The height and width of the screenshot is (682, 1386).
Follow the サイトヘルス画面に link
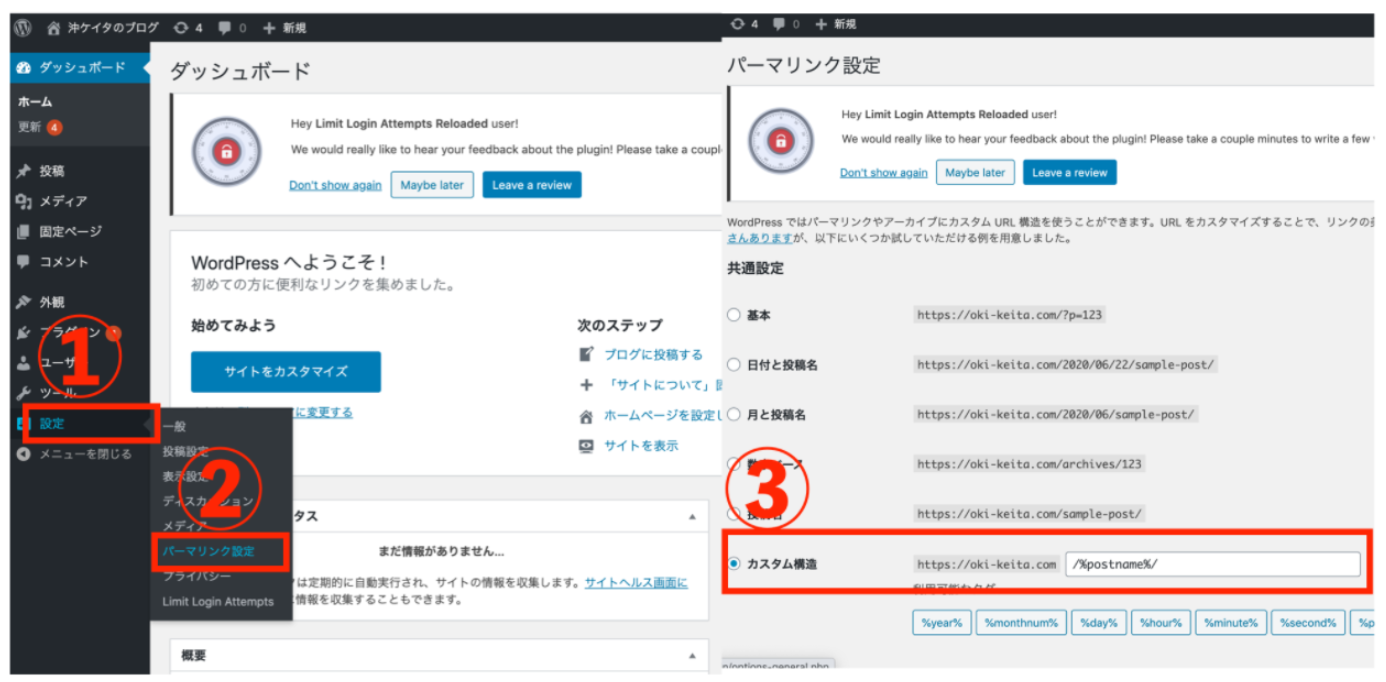pos(636,583)
